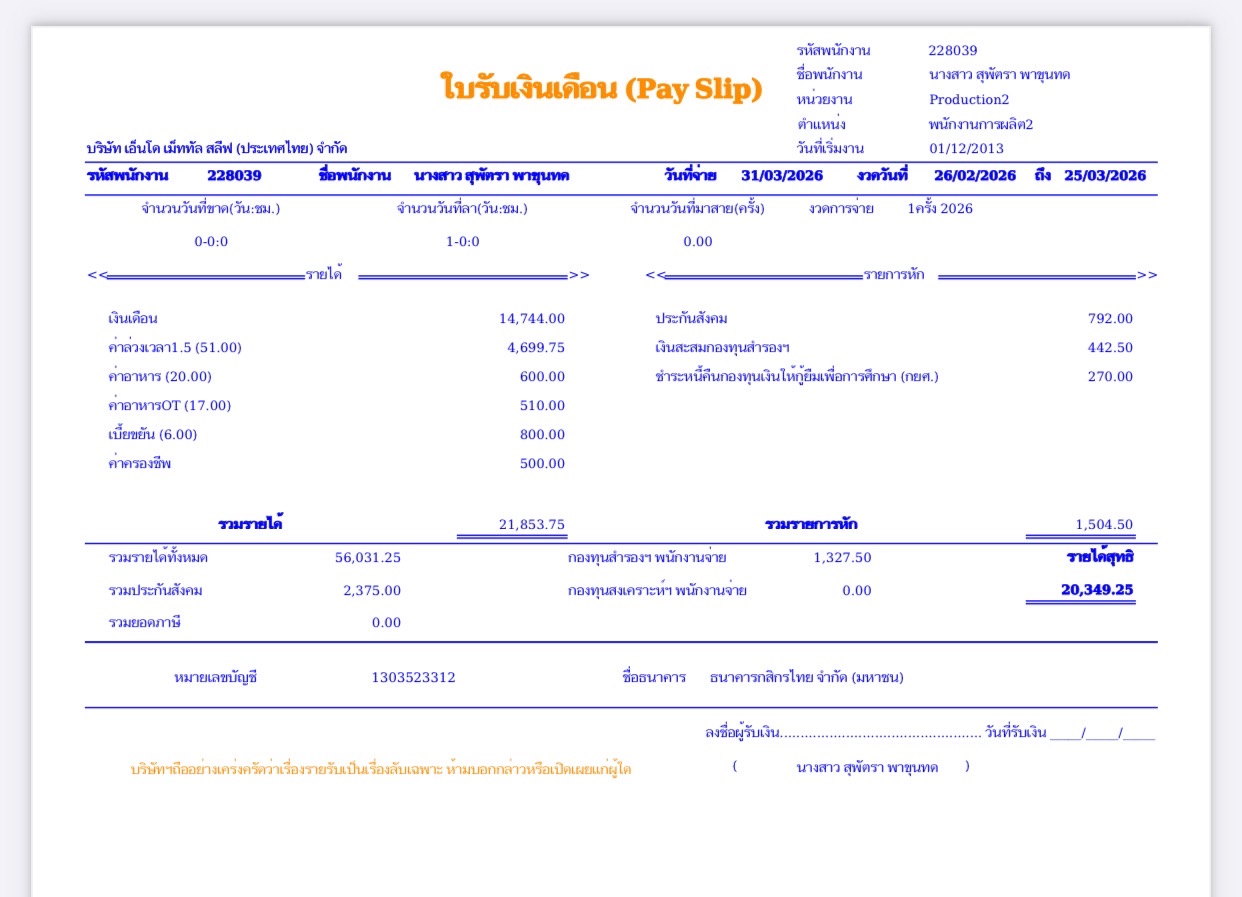Click the recipient signature dotted line
The height and width of the screenshot is (897, 1242).
[880, 734]
